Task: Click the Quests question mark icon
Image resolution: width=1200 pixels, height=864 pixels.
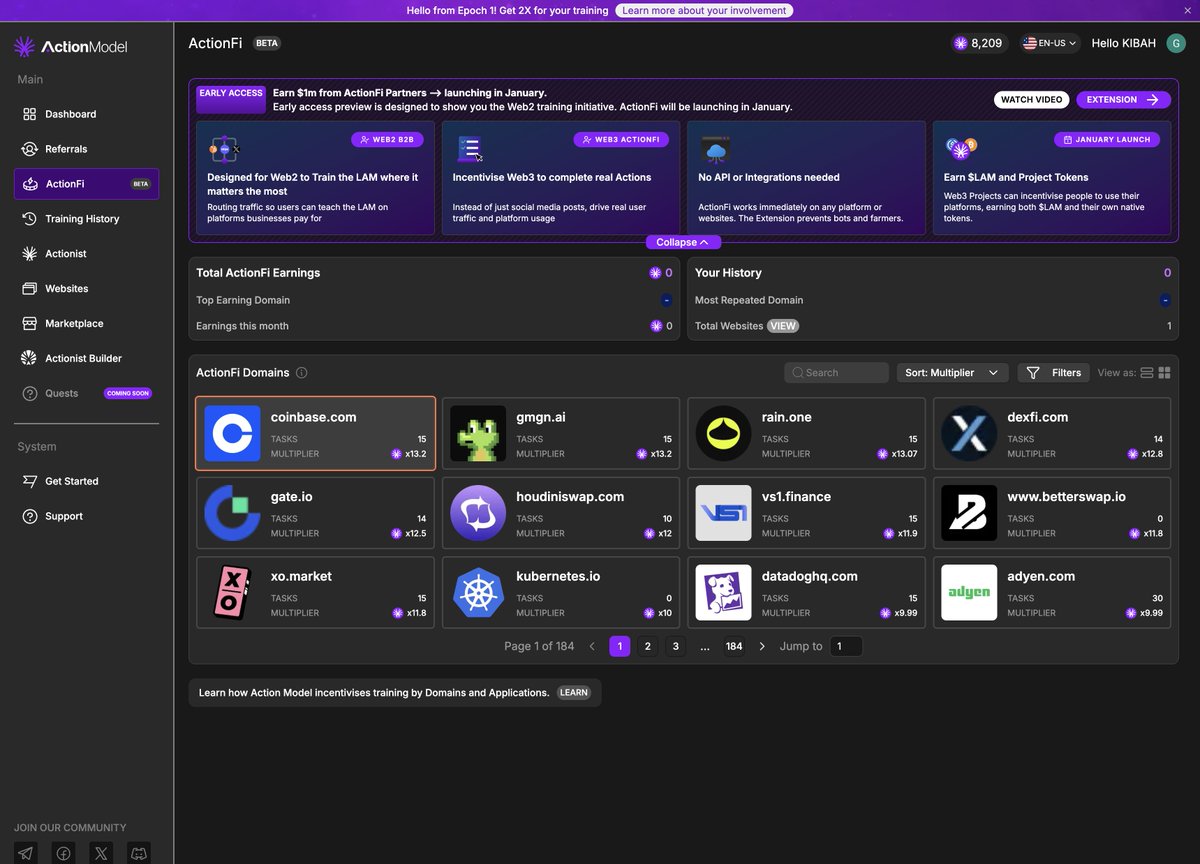Action: [x=30, y=393]
